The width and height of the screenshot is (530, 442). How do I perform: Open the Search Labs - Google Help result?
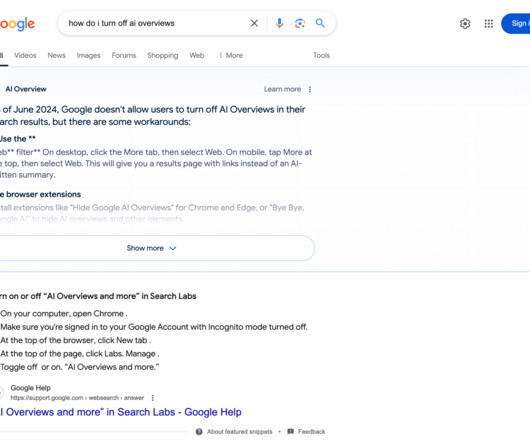pyautogui.click(x=121, y=412)
